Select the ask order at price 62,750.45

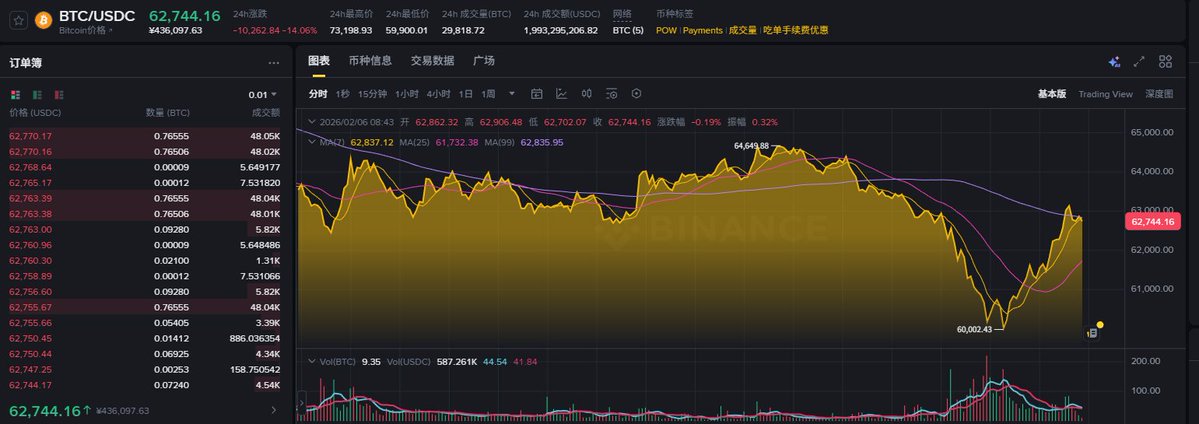point(145,338)
